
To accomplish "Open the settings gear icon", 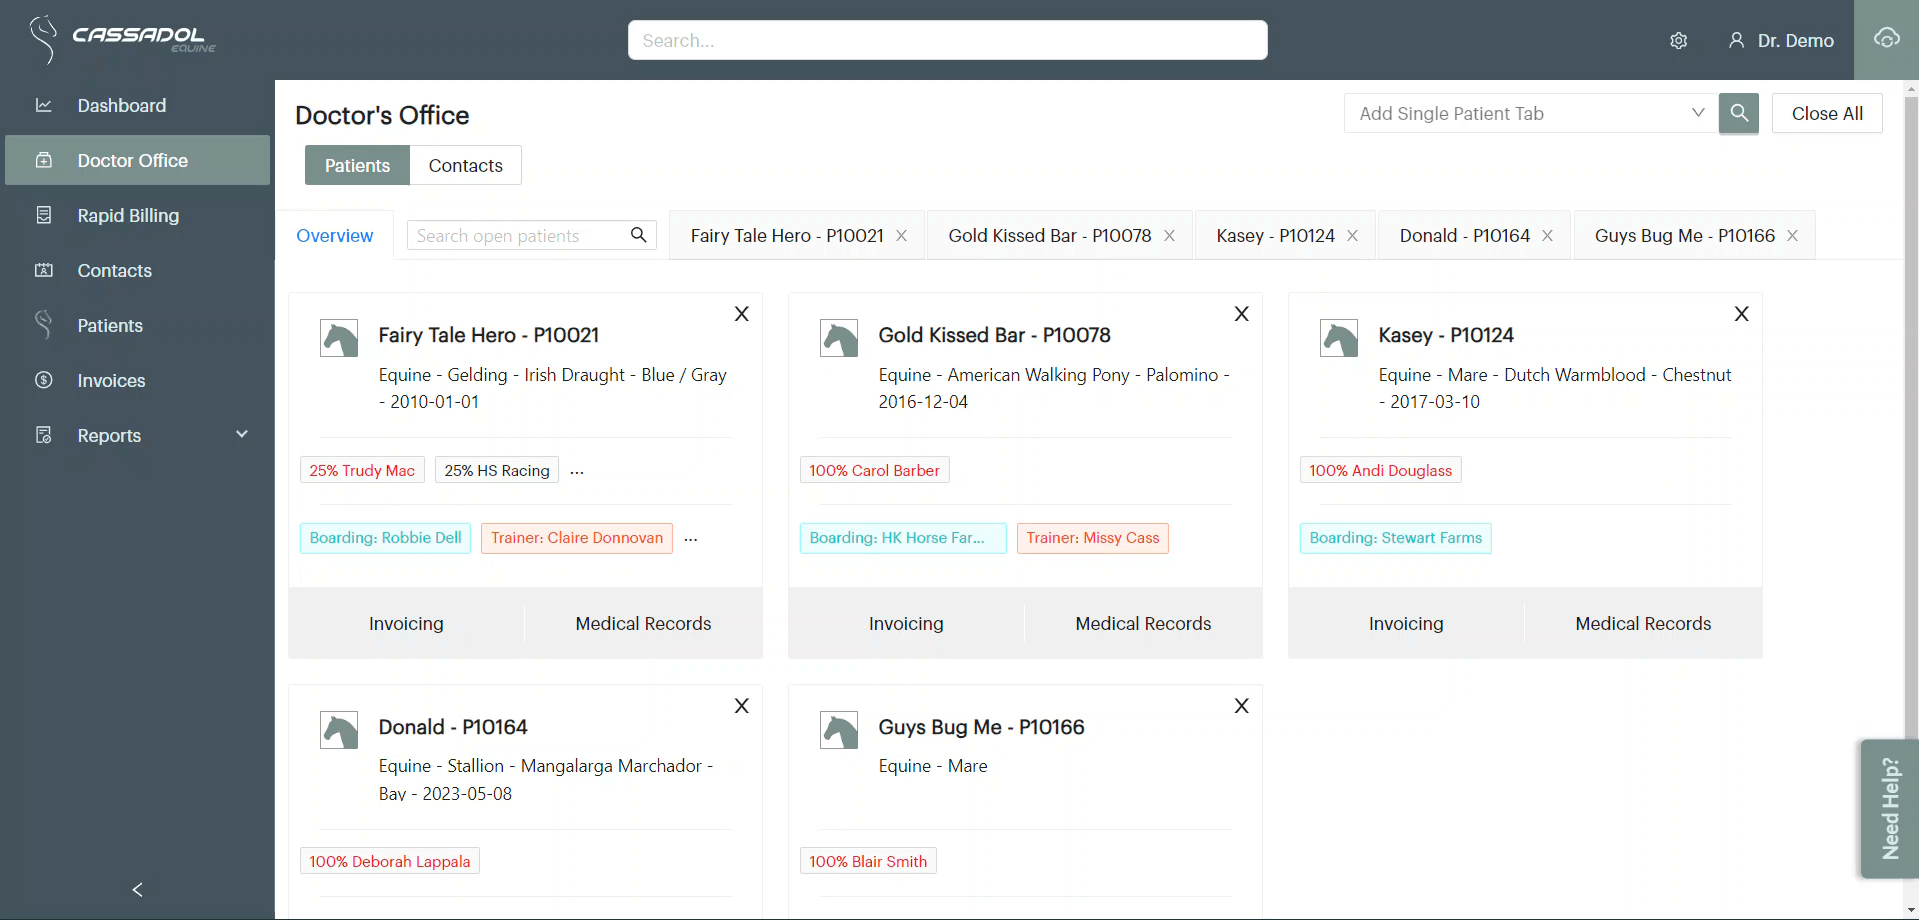I will pos(1678,41).
